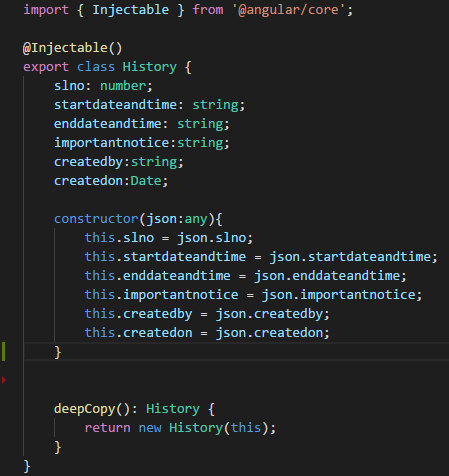449x476 pixels.
Task: Click the 'startdateandtime: string;' declaration
Action: pos(149,105)
